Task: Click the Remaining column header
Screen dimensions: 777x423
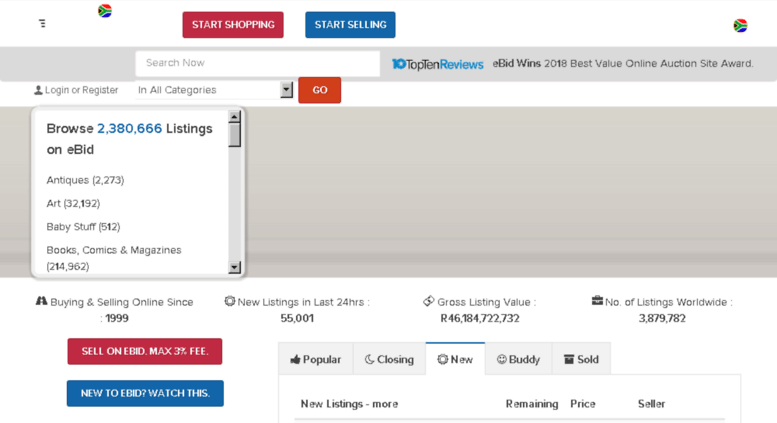Action: click(x=532, y=404)
